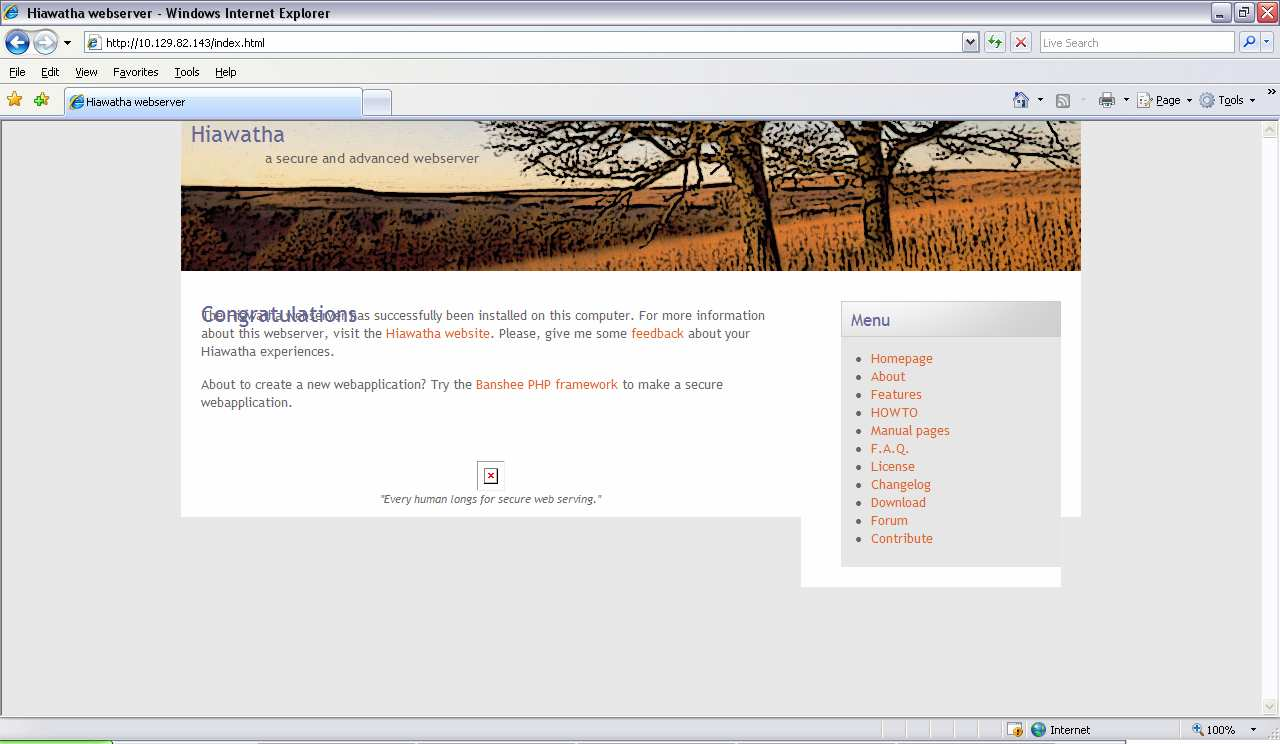Open the License link
The height and width of the screenshot is (744, 1280).
[x=892, y=467]
